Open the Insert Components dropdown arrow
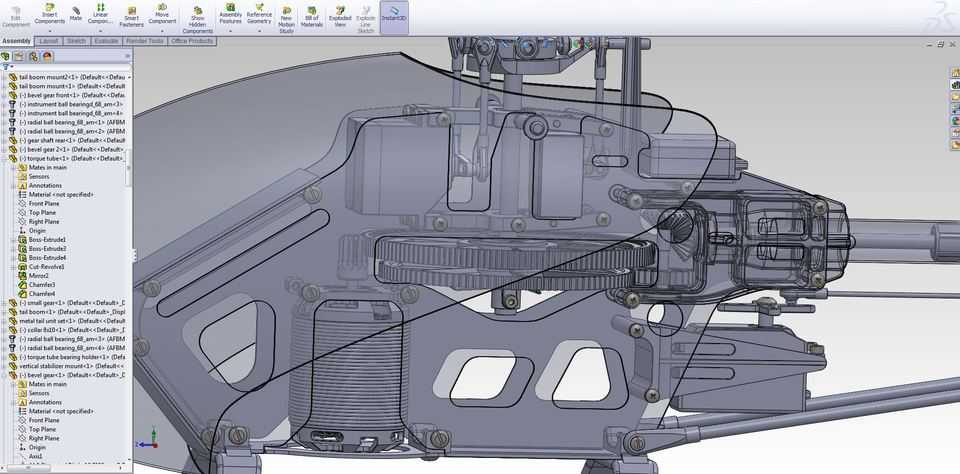The image size is (960, 474). [50, 31]
